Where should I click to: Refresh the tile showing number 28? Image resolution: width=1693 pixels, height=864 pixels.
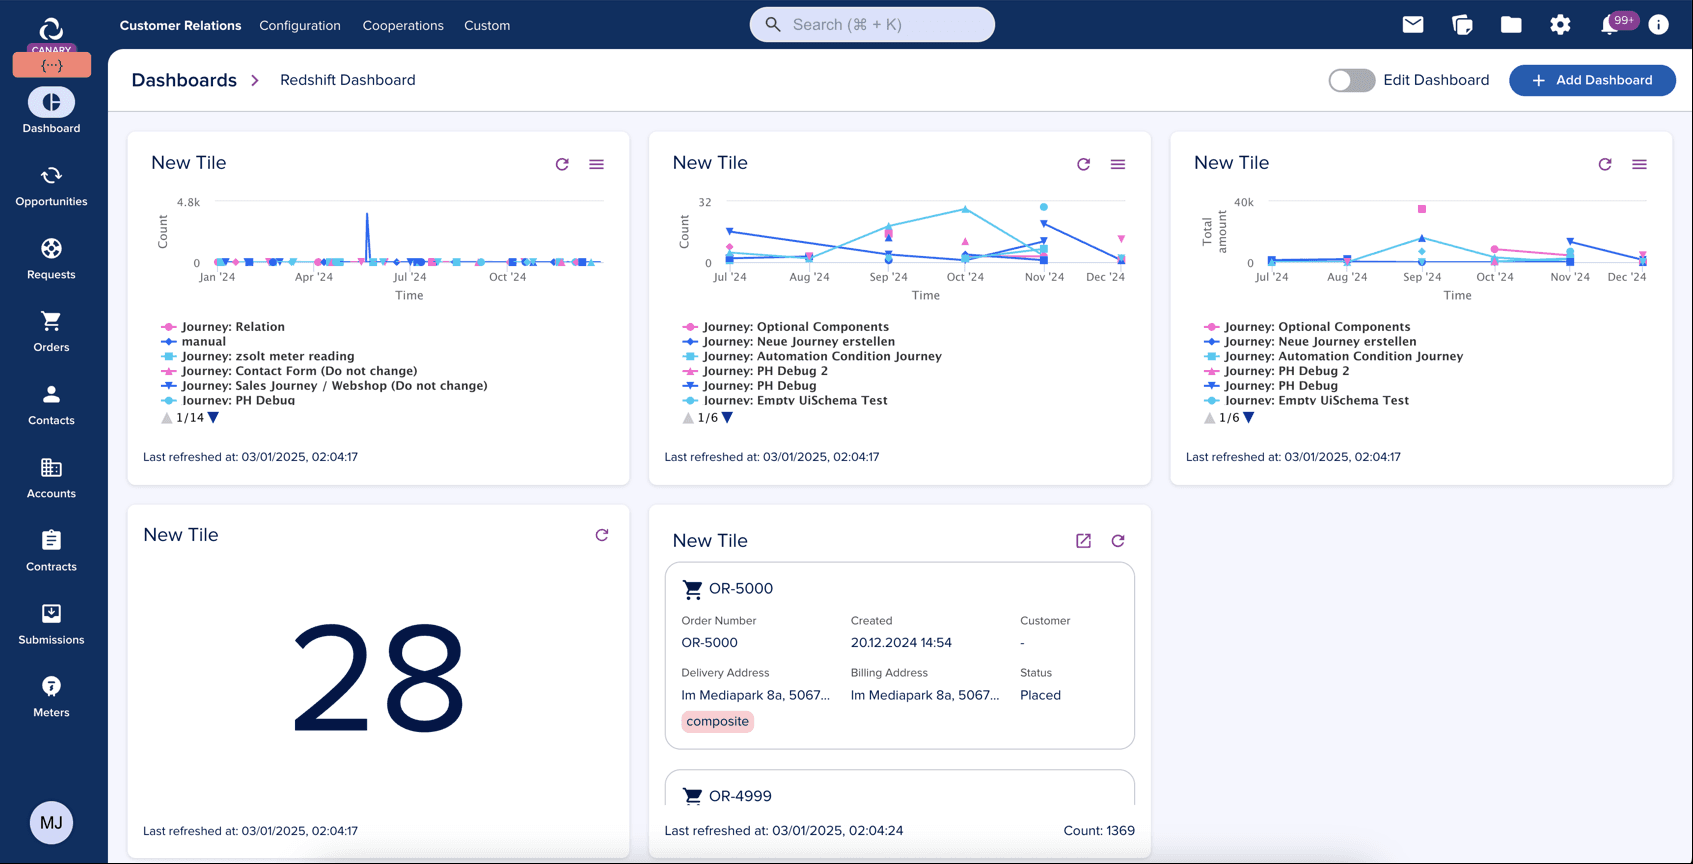(x=602, y=535)
